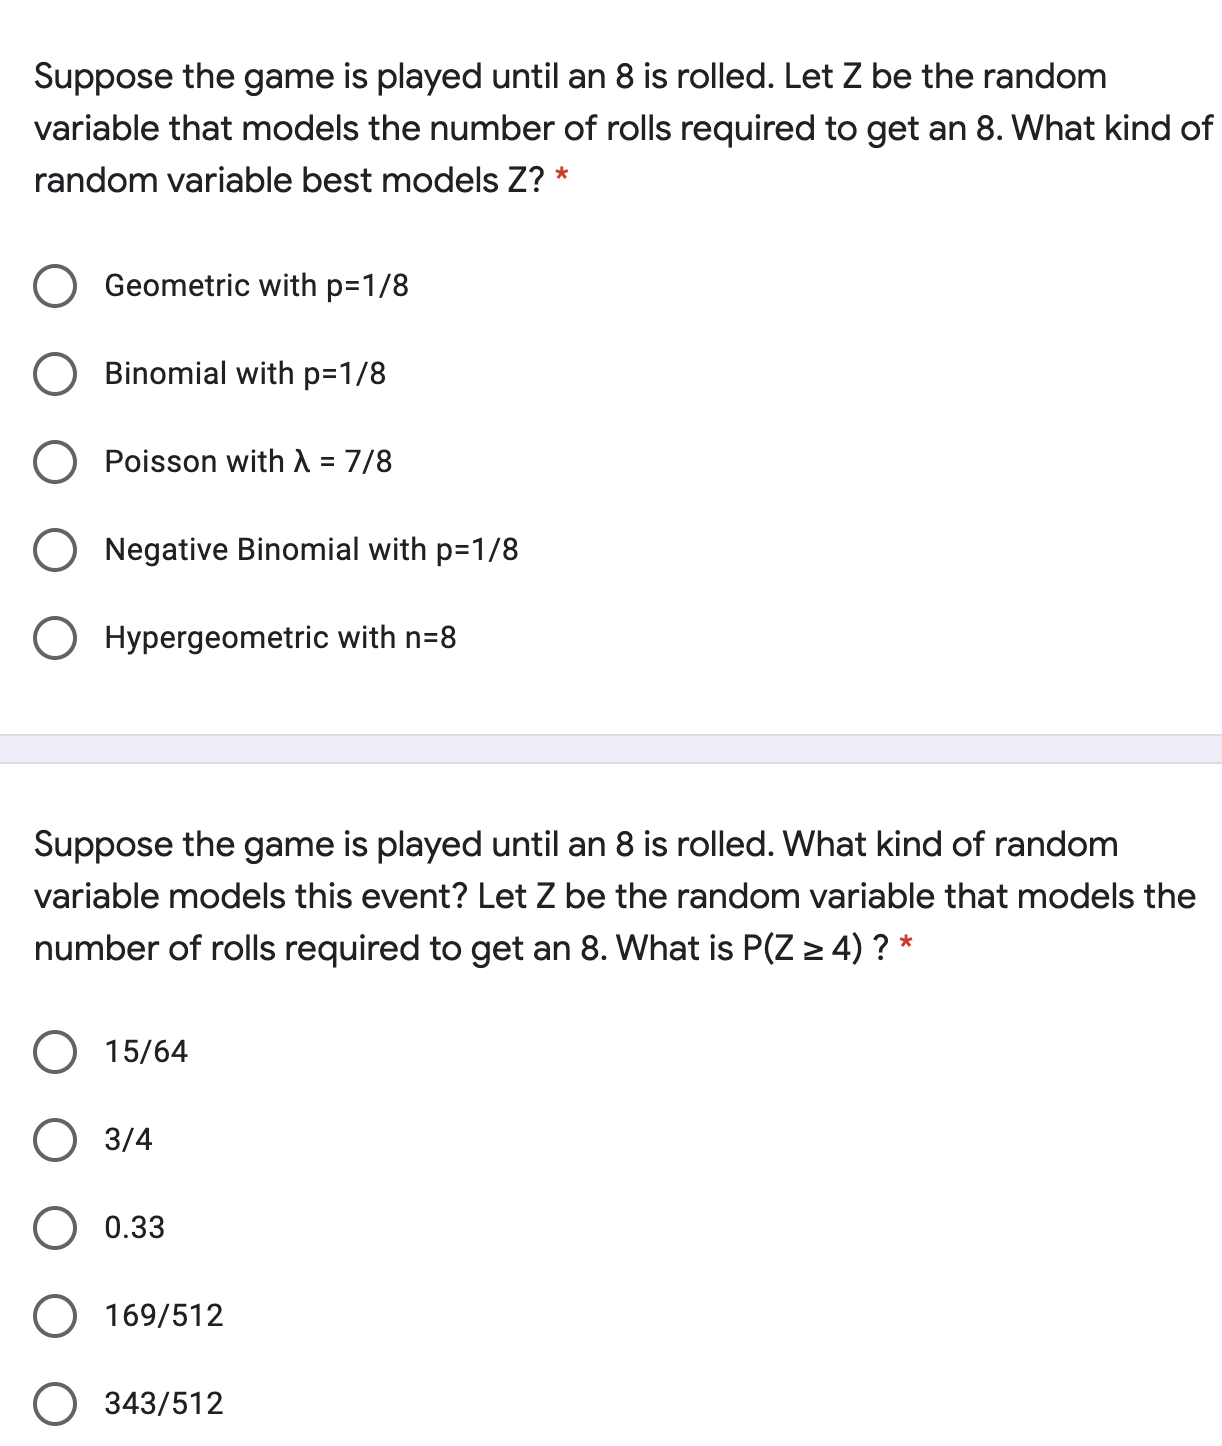Select the Geometric with p=1/8 radio button

click(55, 286)
